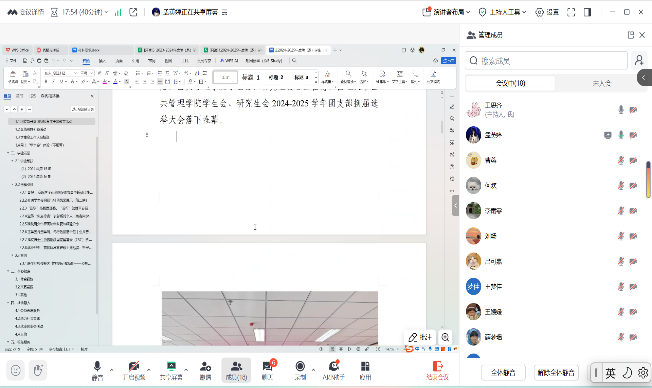Start recording with the record icon
Image resolution: width=652 pixels, height=388 pixels.
click(300, 370)
